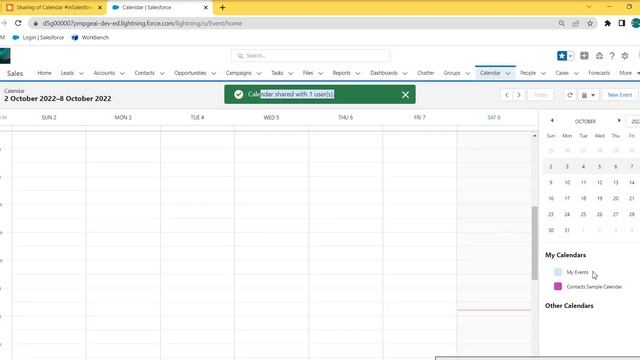Open the calendar view switcher dropdown
640x360 pixels.
pyautogui.click(x=588, y=95)
